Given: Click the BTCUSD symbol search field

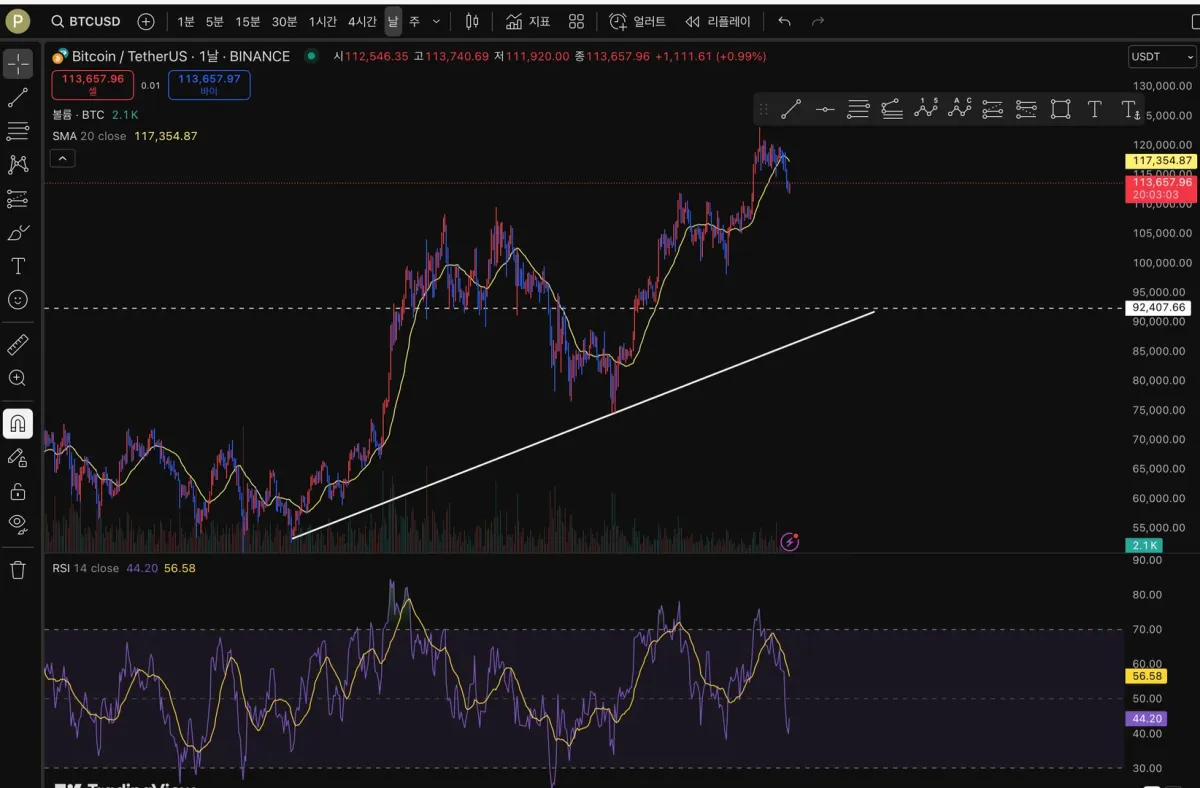Looking at the screenshot, I should click(x=86, y=21).
